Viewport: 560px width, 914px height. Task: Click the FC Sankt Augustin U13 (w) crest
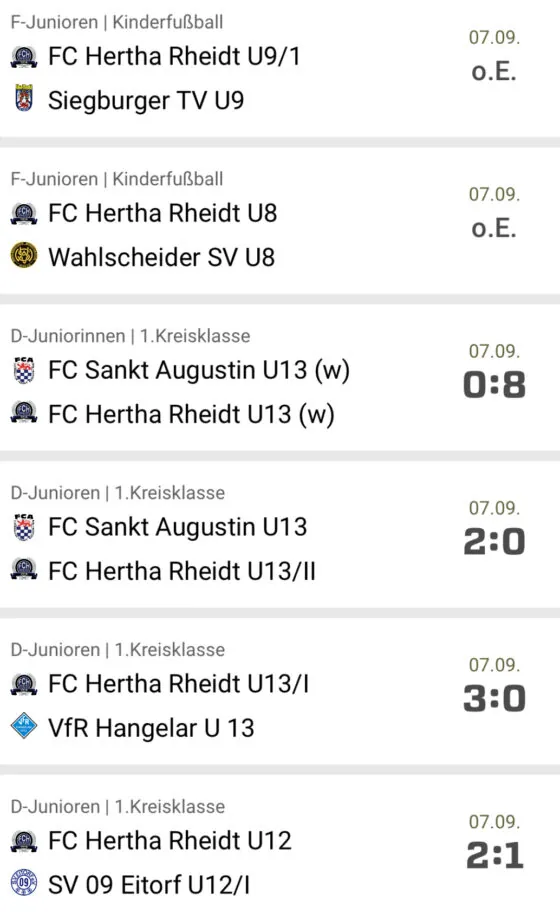(24, 370)
